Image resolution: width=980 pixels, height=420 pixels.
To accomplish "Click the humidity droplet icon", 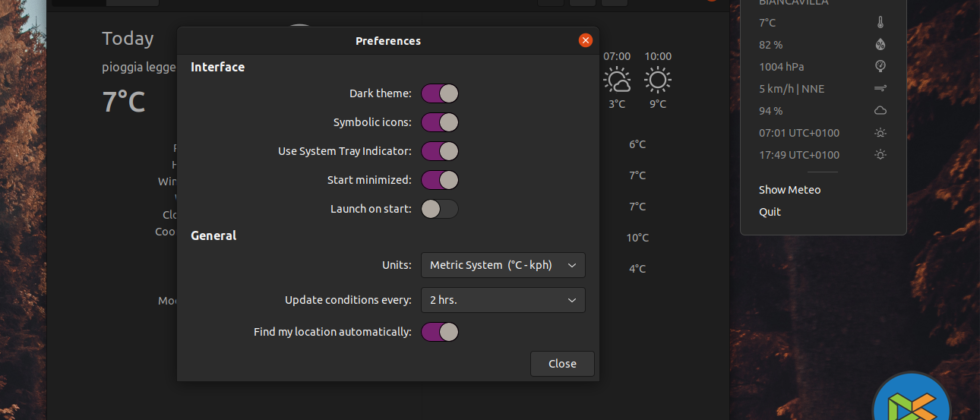I will (x=880, y=44).
